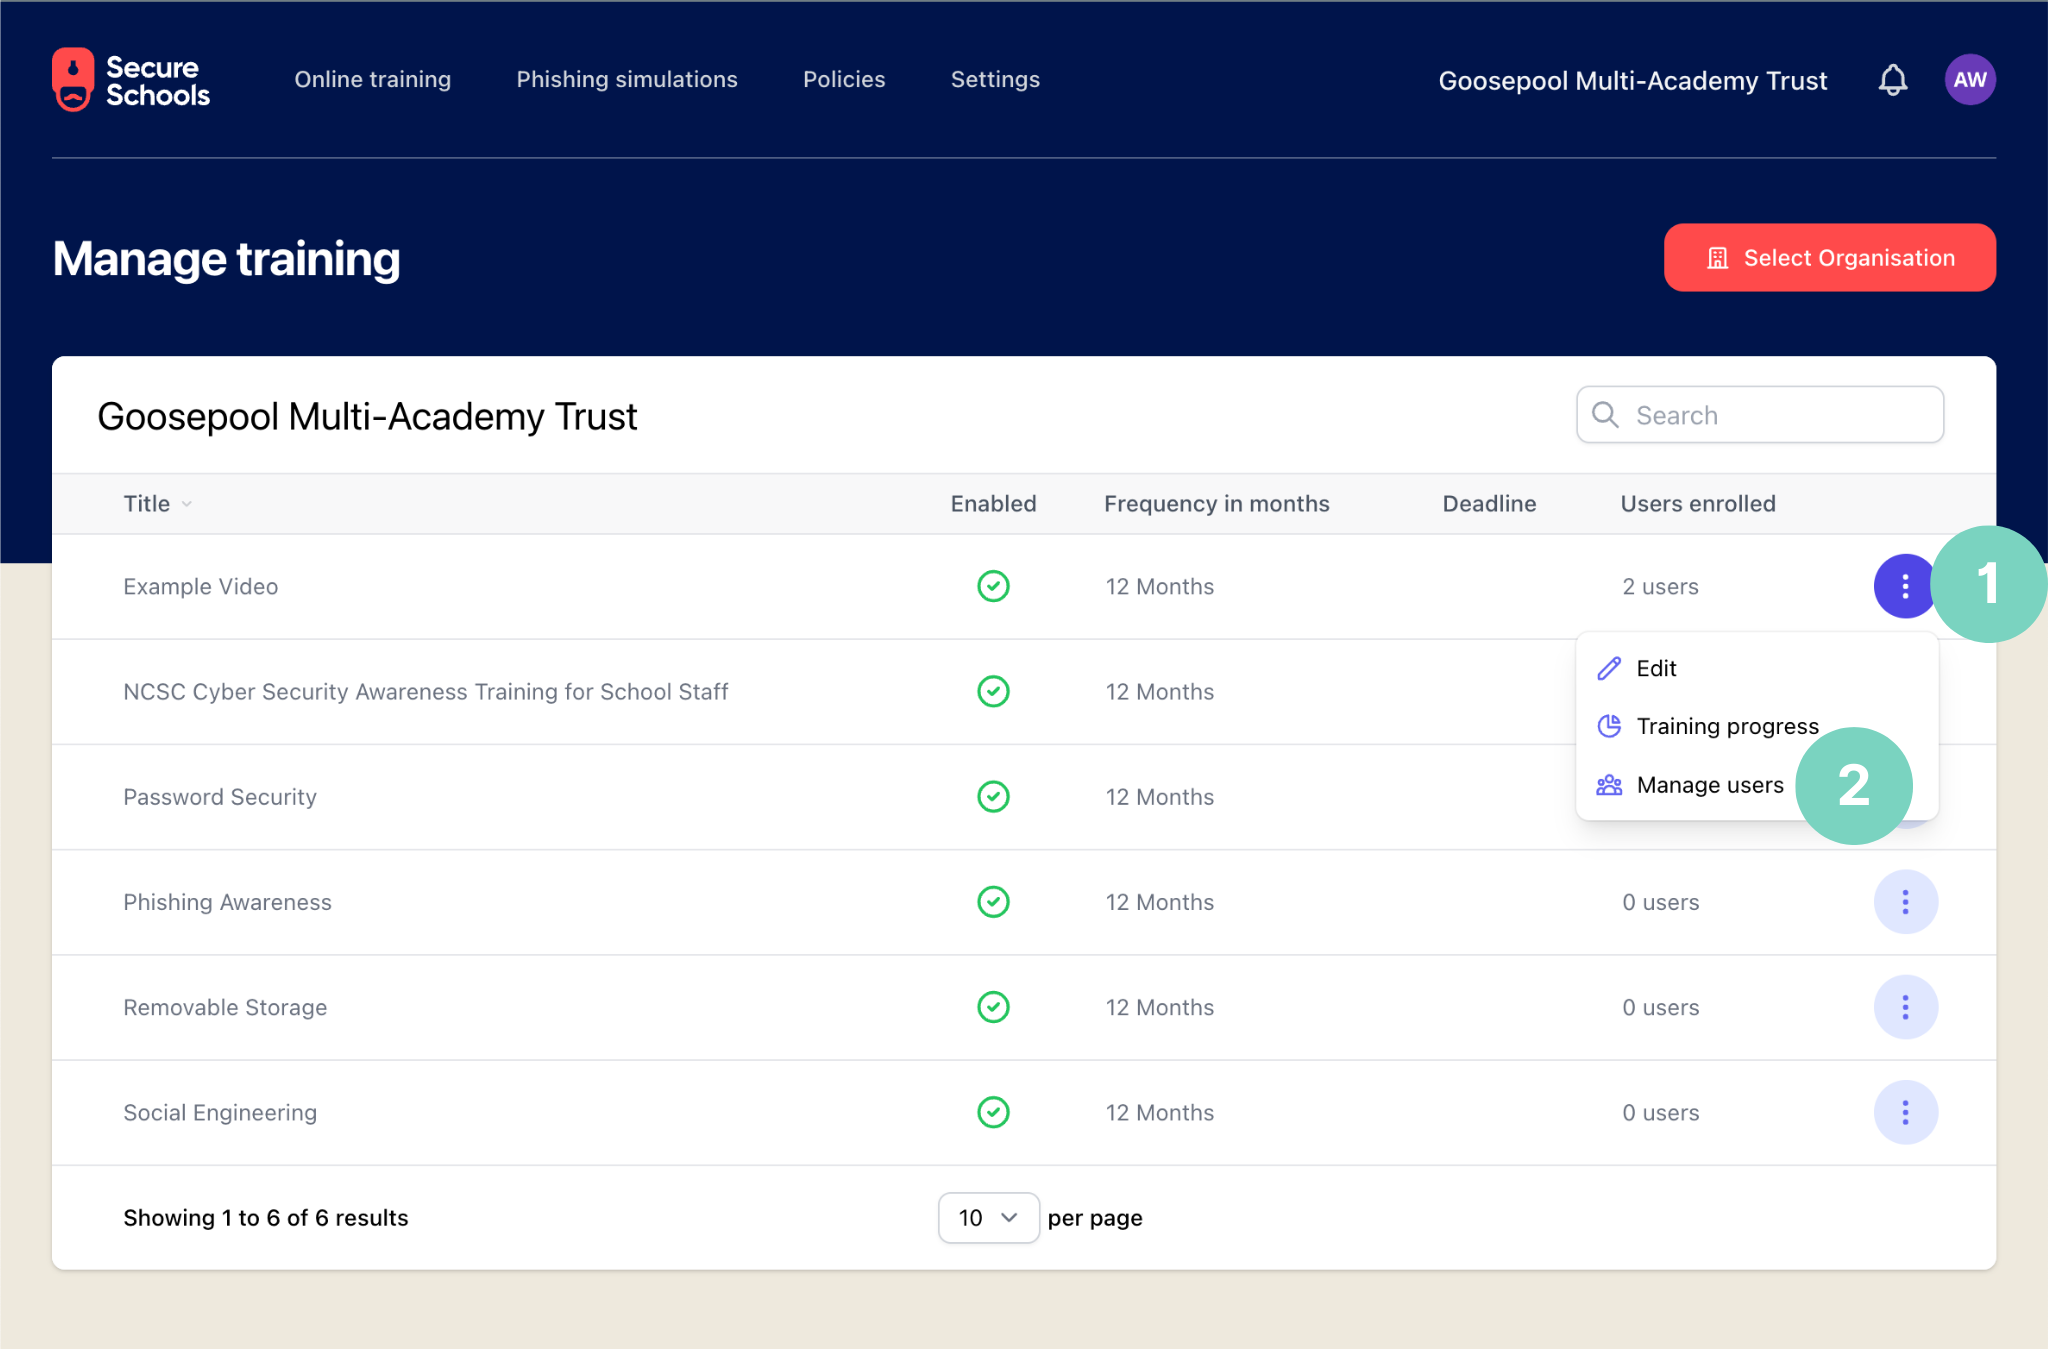This screenshot has width=2048, height=1349.
Task: Click enabled checkmark for NCSC Cyber Security
Action: (993, 691)
